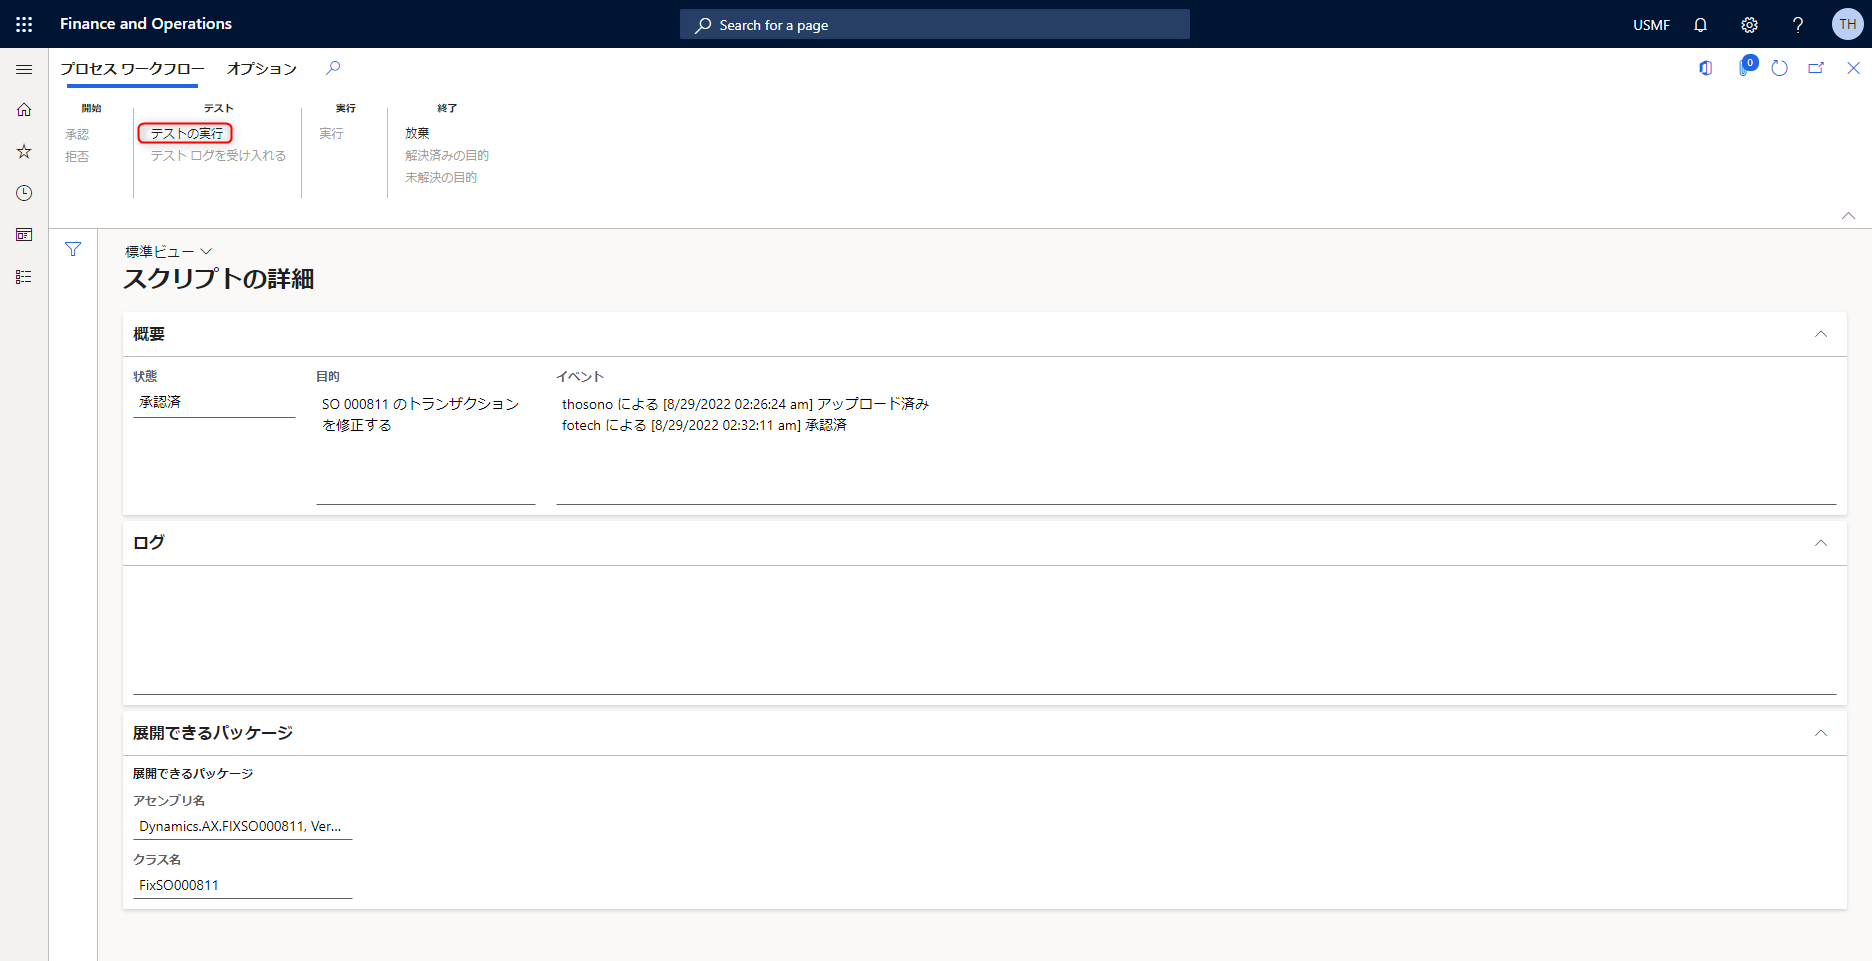This screenshot has width=1872, height=961.
Task: Refresh the page with the circular arrow
Action: pos(1779,68)
